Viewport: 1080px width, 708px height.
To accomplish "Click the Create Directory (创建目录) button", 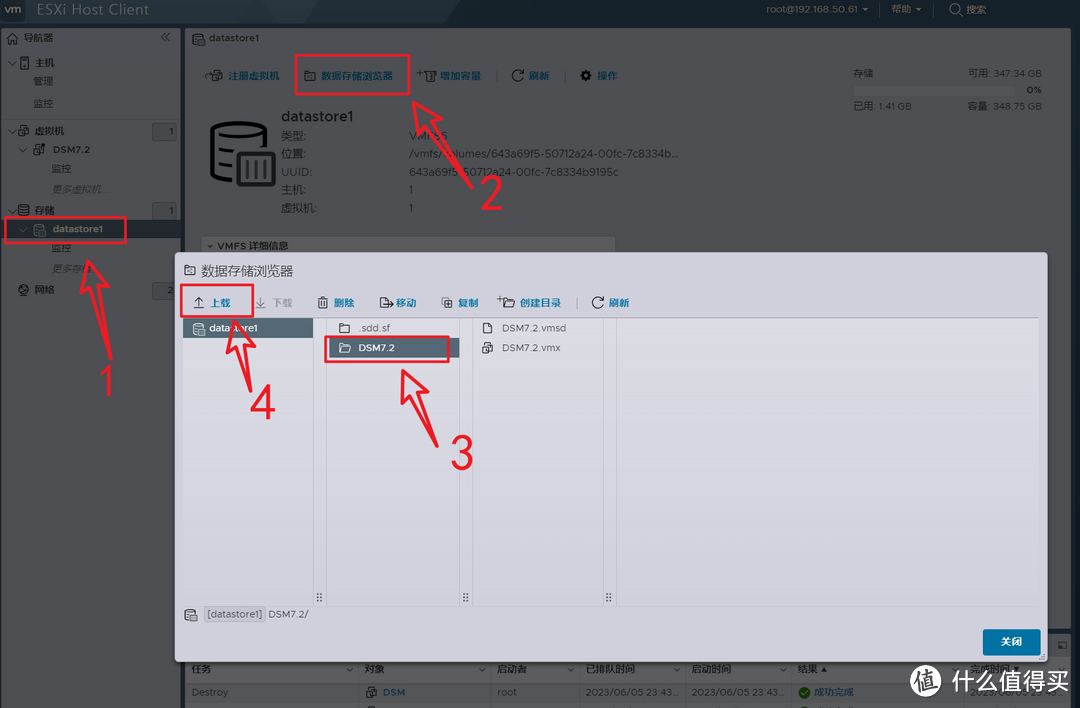I will click(x=529, y=302).
